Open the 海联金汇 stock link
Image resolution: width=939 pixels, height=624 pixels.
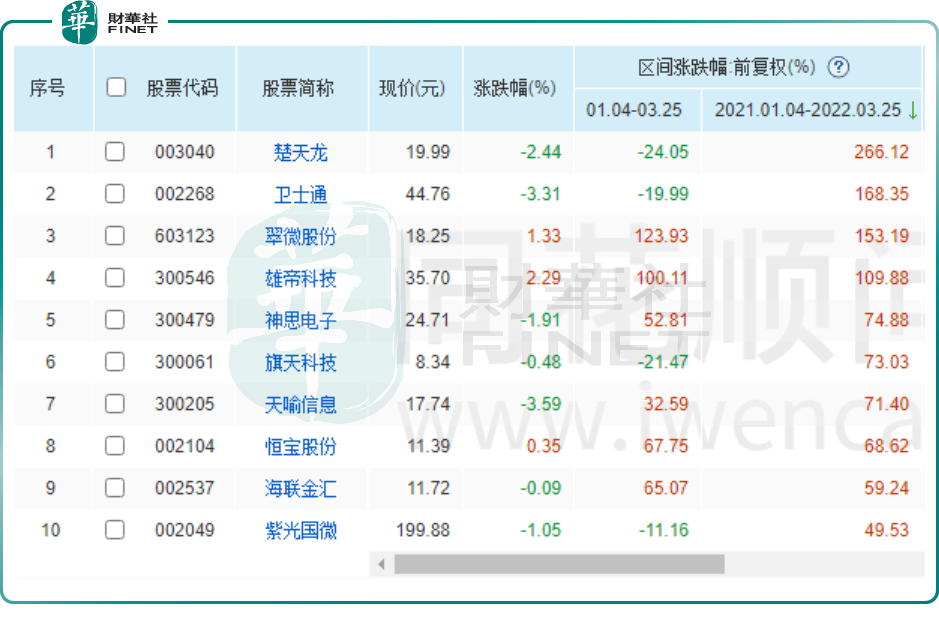tap(301, 489)
